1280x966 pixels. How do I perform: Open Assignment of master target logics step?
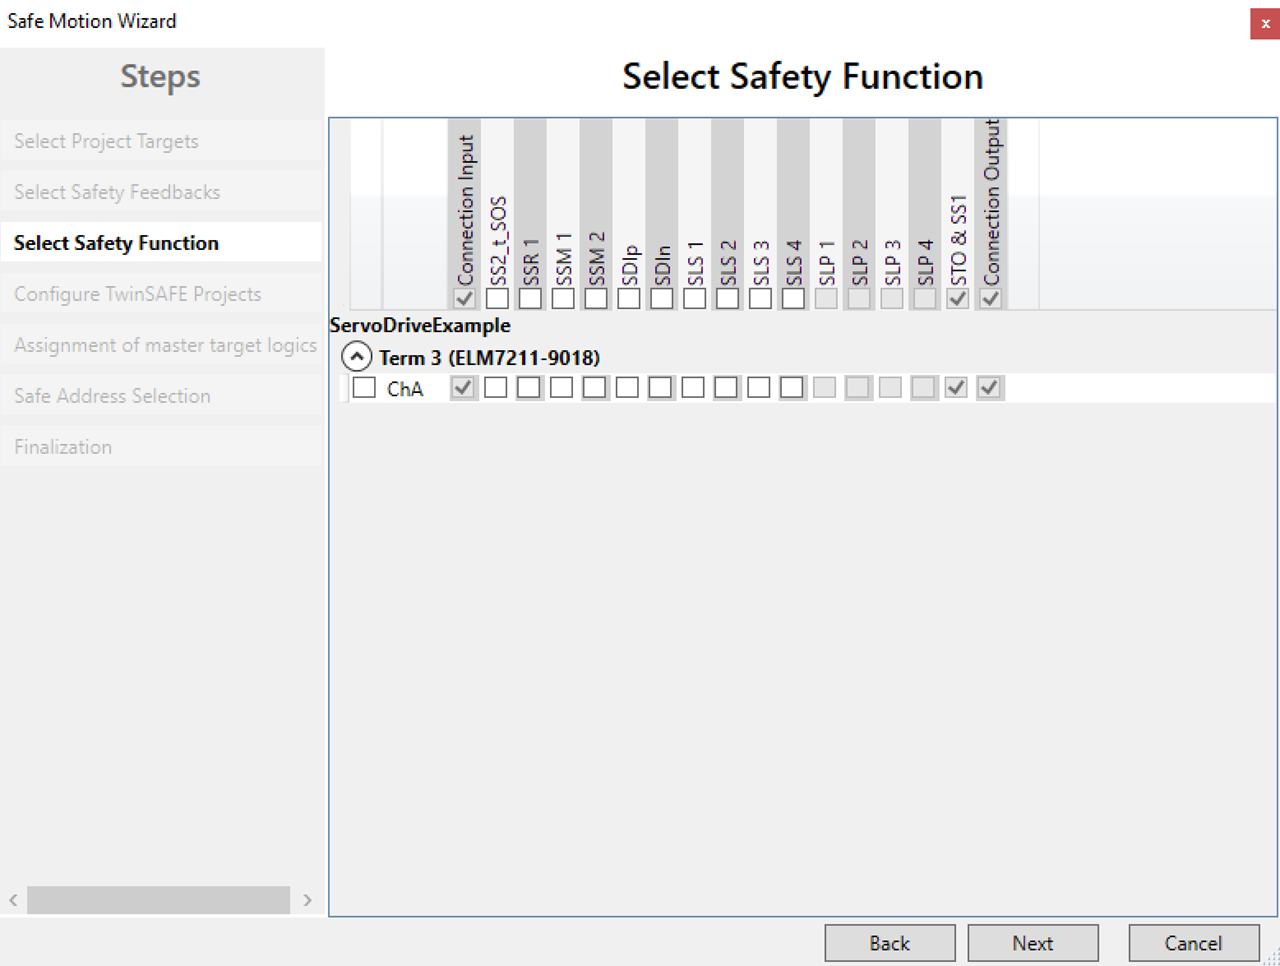(x=161, y=345)
